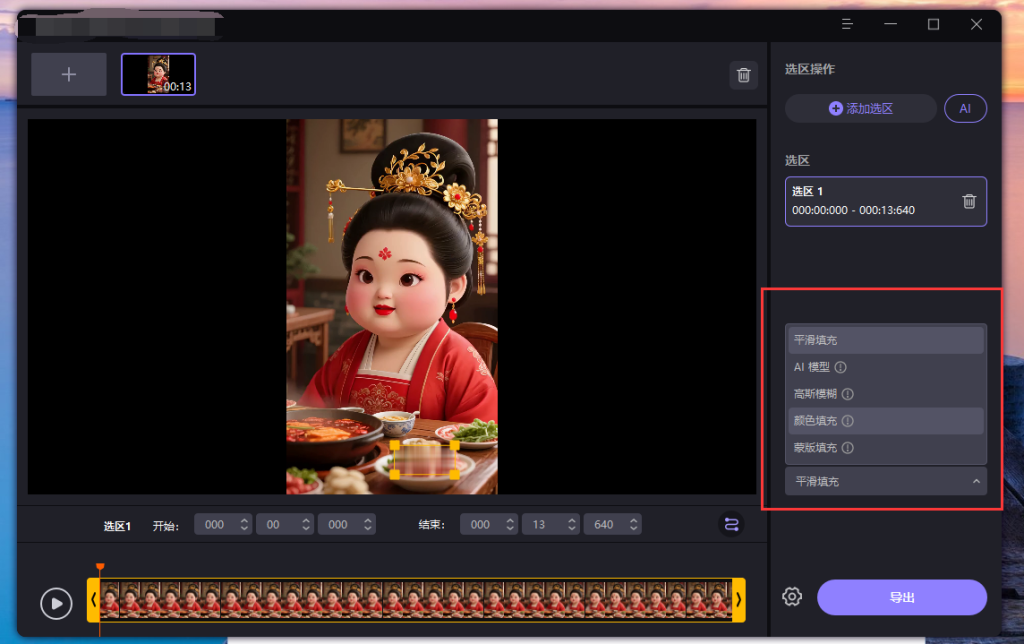This screenshot has height=644, width=1024.
Task: Click info icon next to AI 模型
Action: coord(841,367)
